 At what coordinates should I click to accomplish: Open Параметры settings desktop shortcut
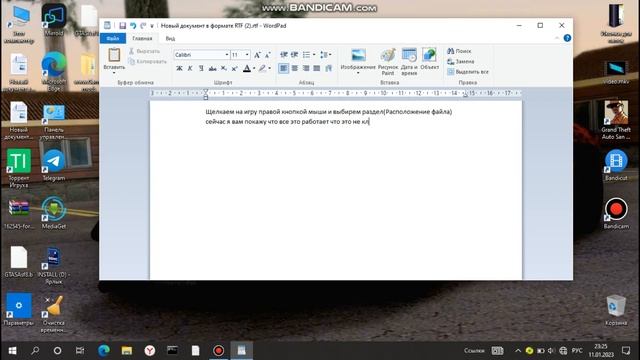[x=18, y=309]
